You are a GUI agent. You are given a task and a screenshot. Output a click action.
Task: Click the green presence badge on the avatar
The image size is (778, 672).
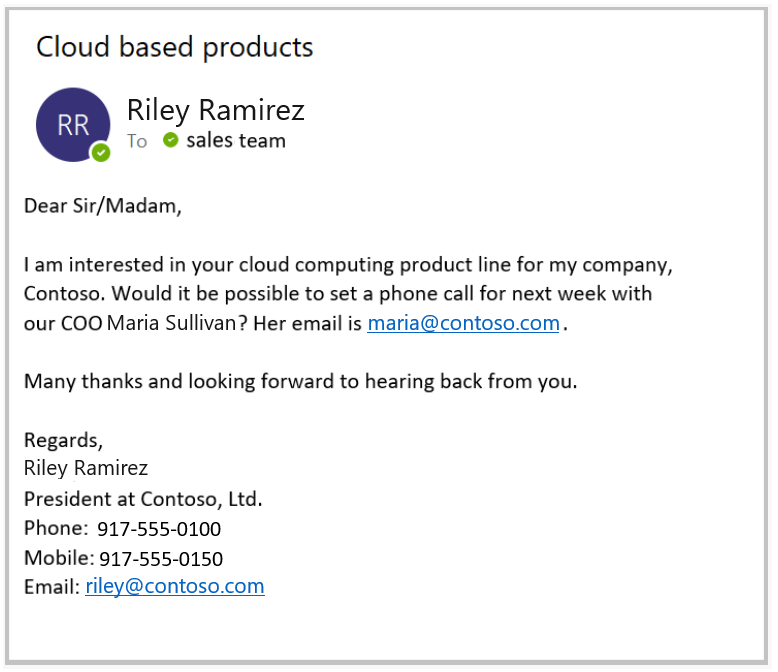pos(100,153)
